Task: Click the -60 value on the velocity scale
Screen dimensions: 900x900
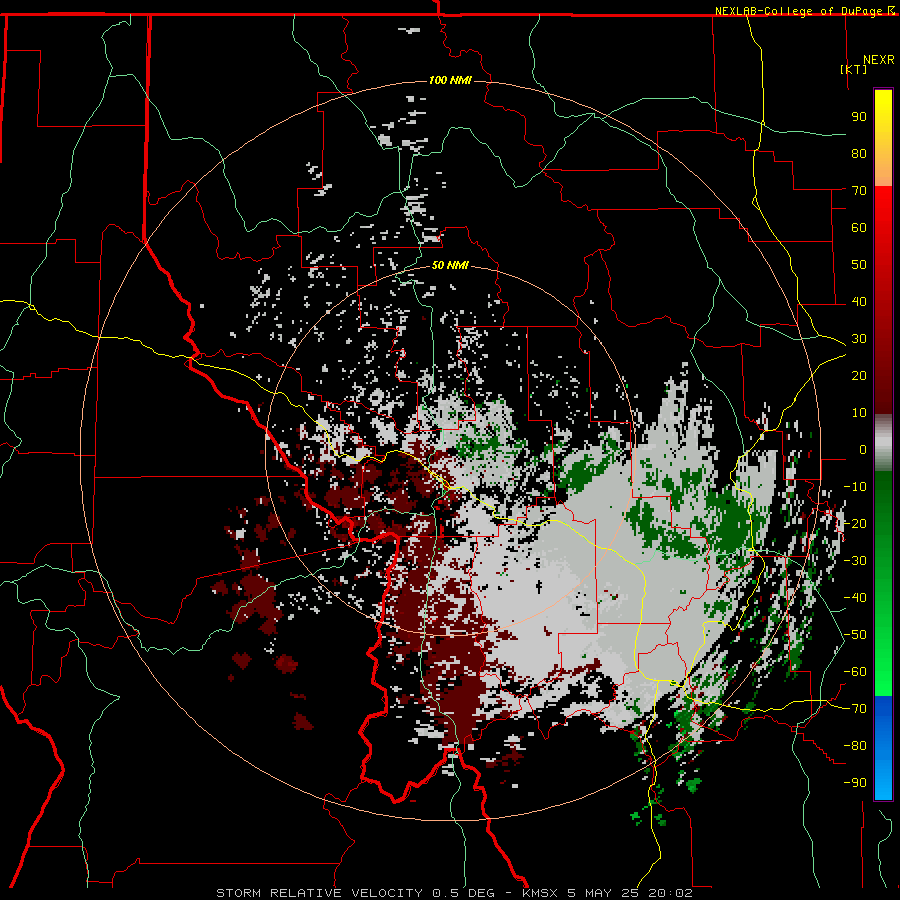Action: click(x=855, y=672)
